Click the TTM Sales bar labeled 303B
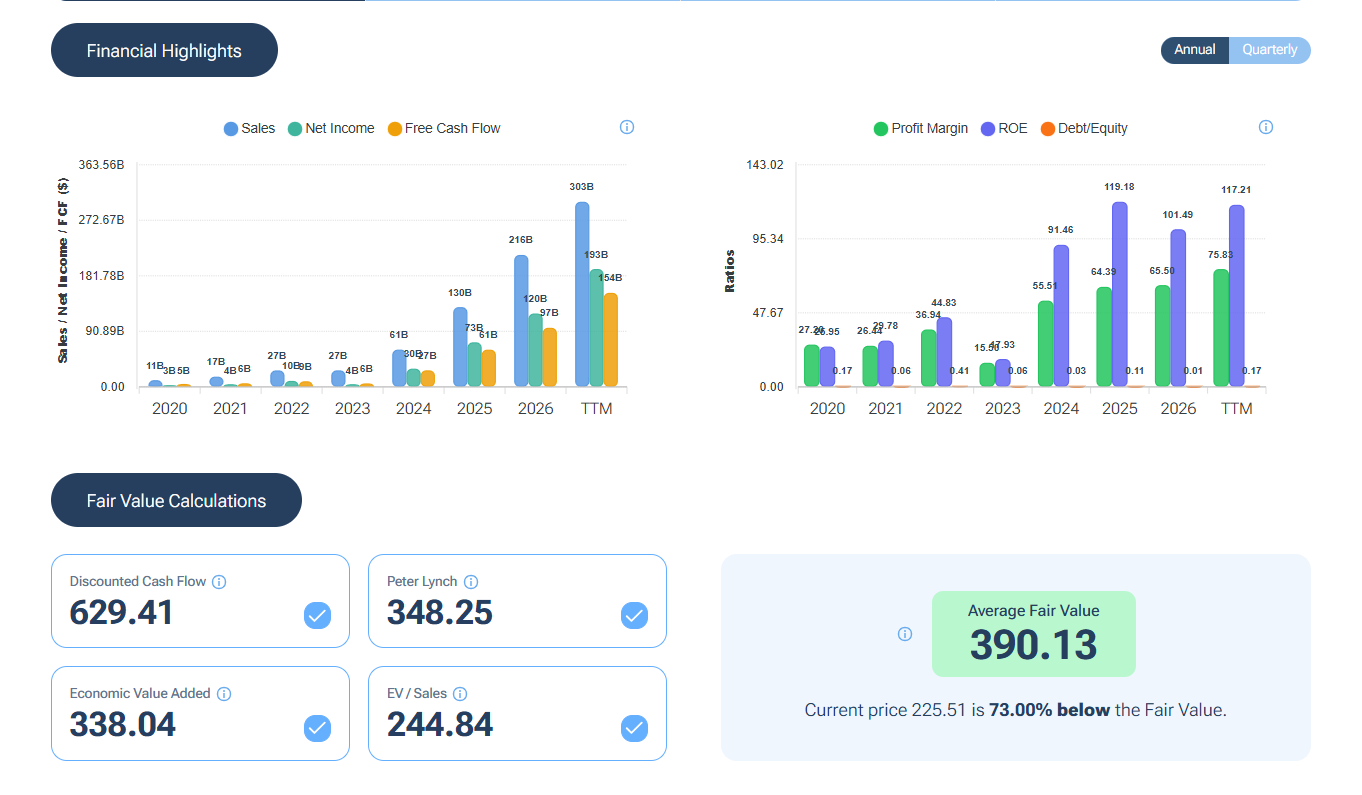Image resolution: width=1362 pixels, height=795 pixels. click(x=582, y=294)
